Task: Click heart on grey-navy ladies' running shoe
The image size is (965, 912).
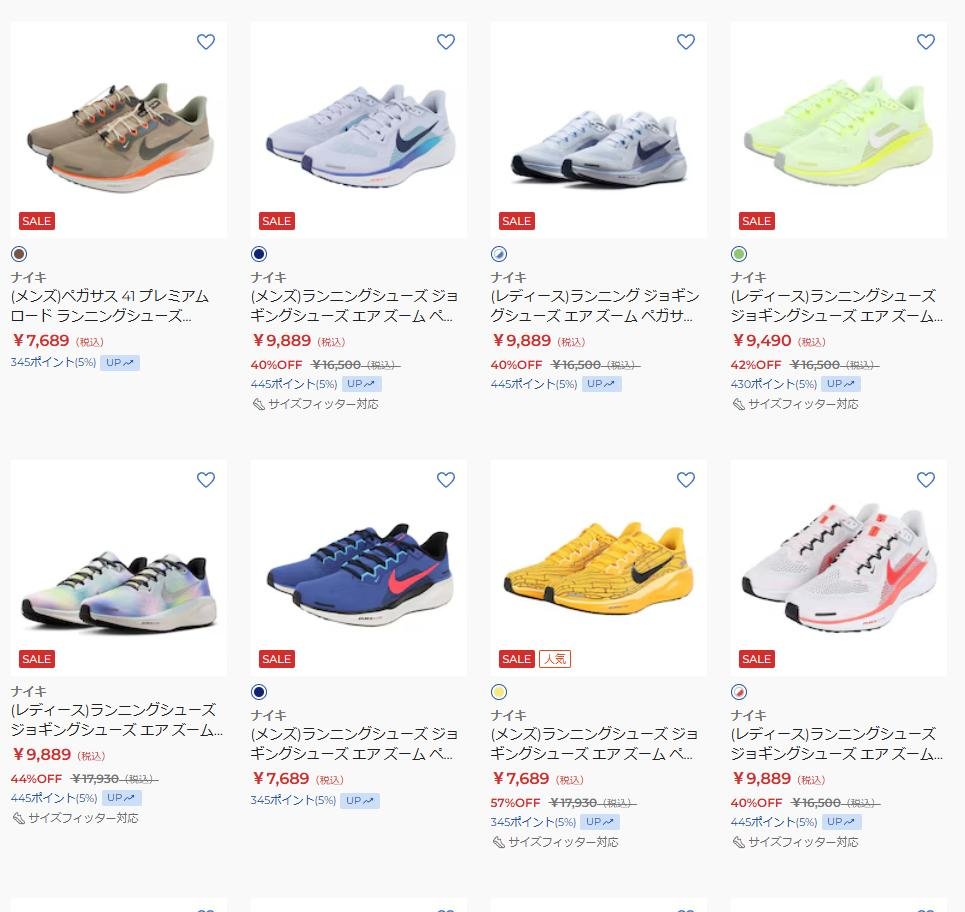Action: tap(686, 42)
